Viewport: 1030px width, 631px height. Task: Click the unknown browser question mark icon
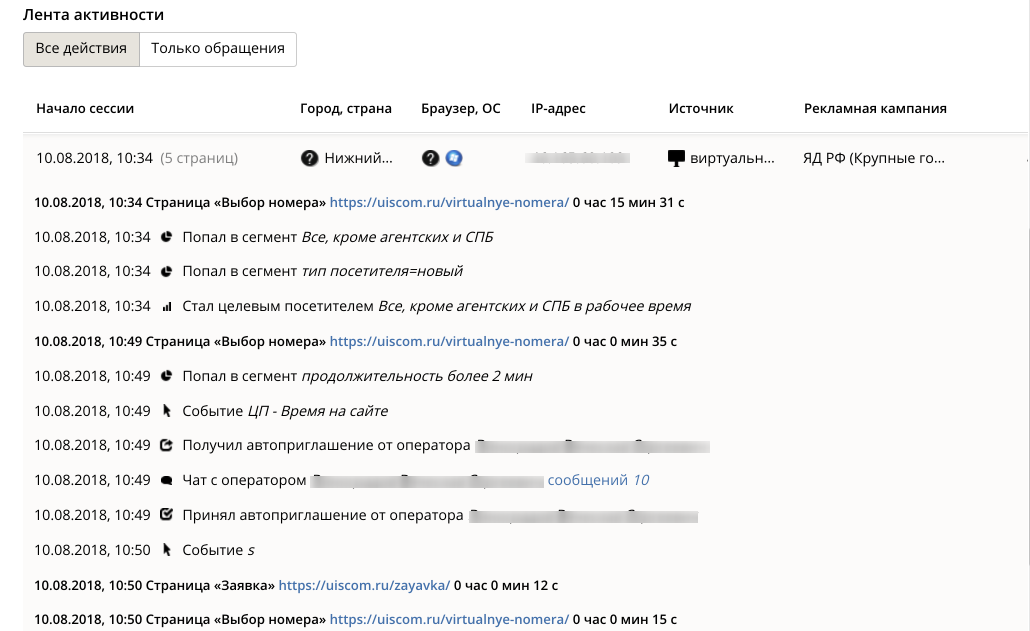click(x=430, y=158)
